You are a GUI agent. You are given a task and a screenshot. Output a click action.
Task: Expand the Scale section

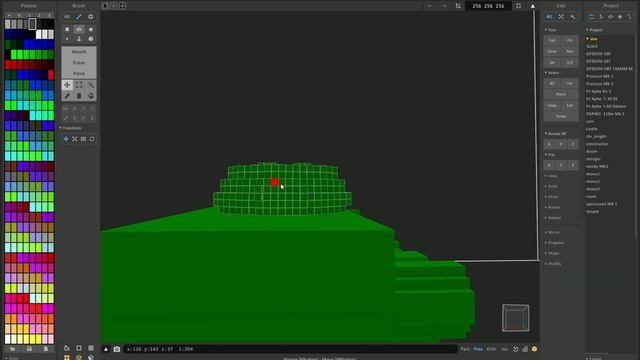551,186
